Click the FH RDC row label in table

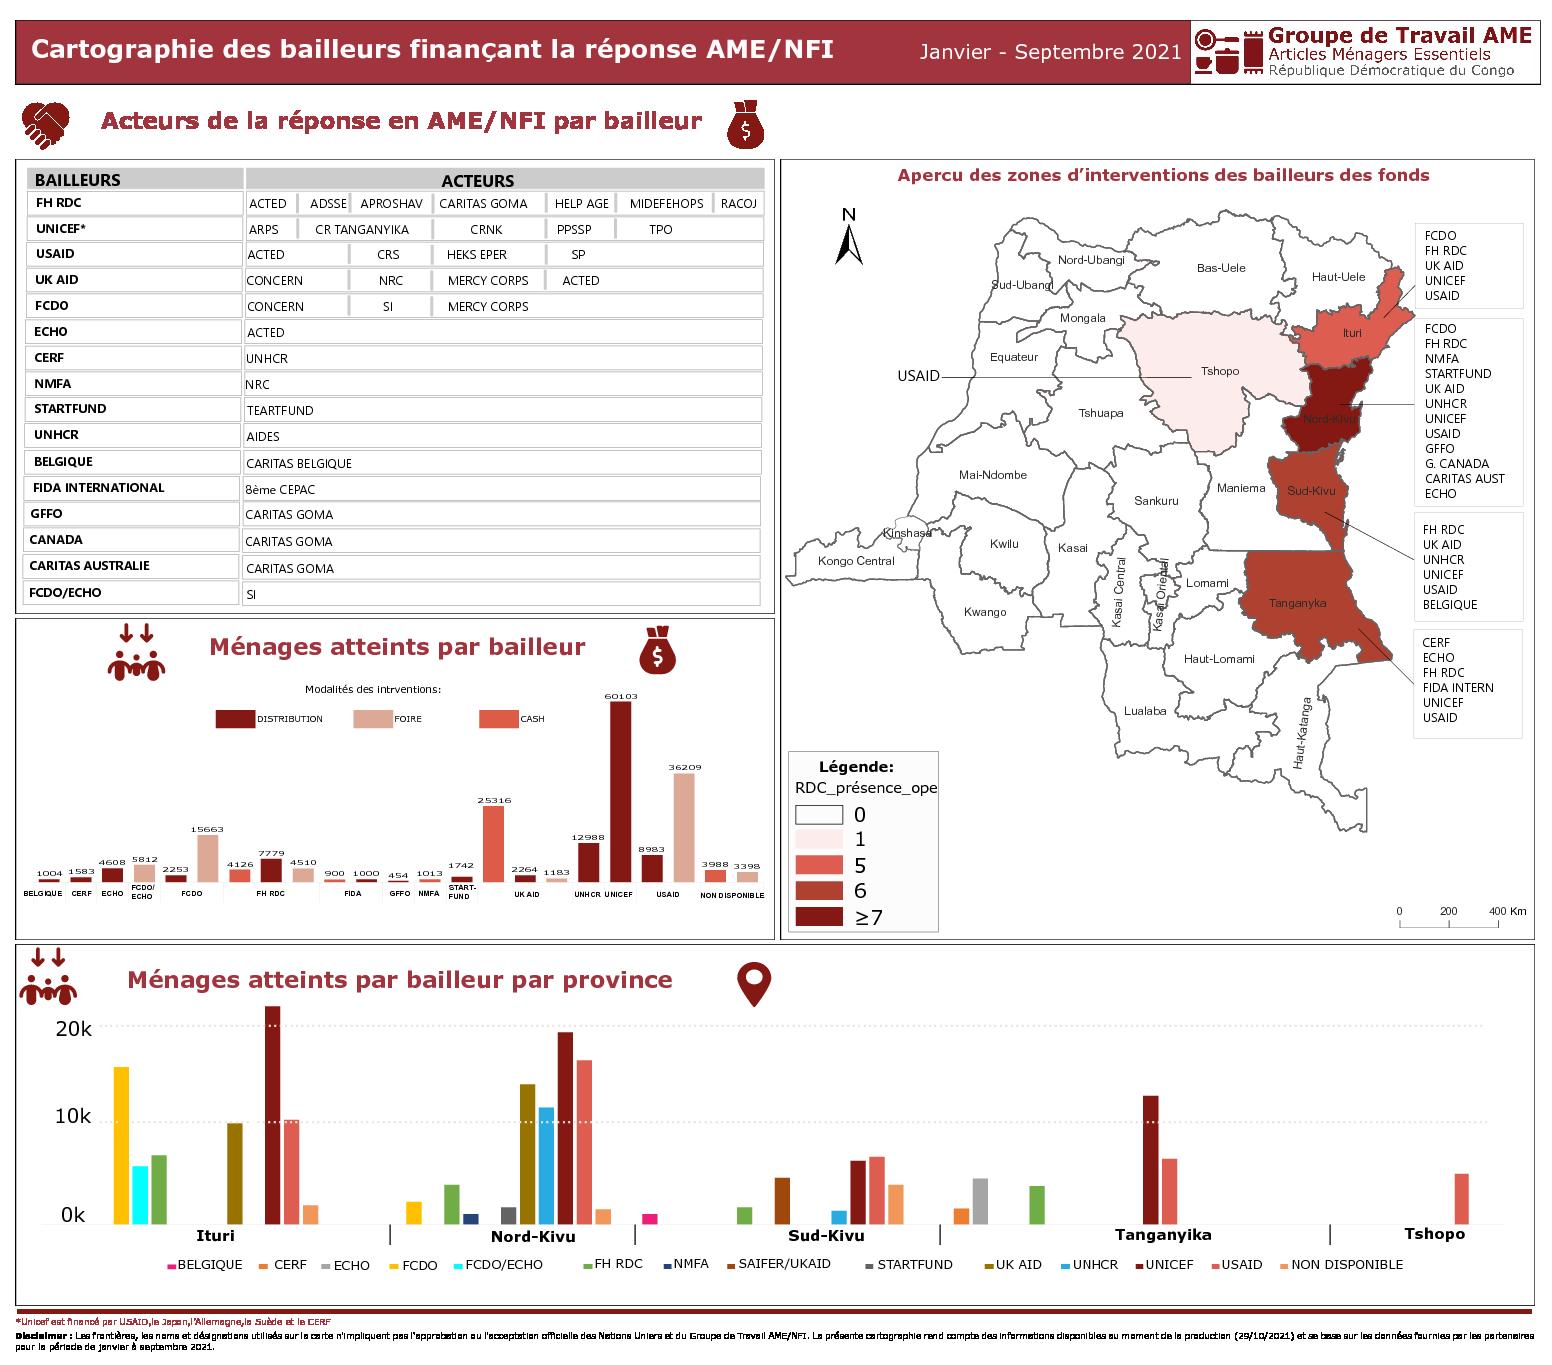pyautogui.click(x=58, y=203)
